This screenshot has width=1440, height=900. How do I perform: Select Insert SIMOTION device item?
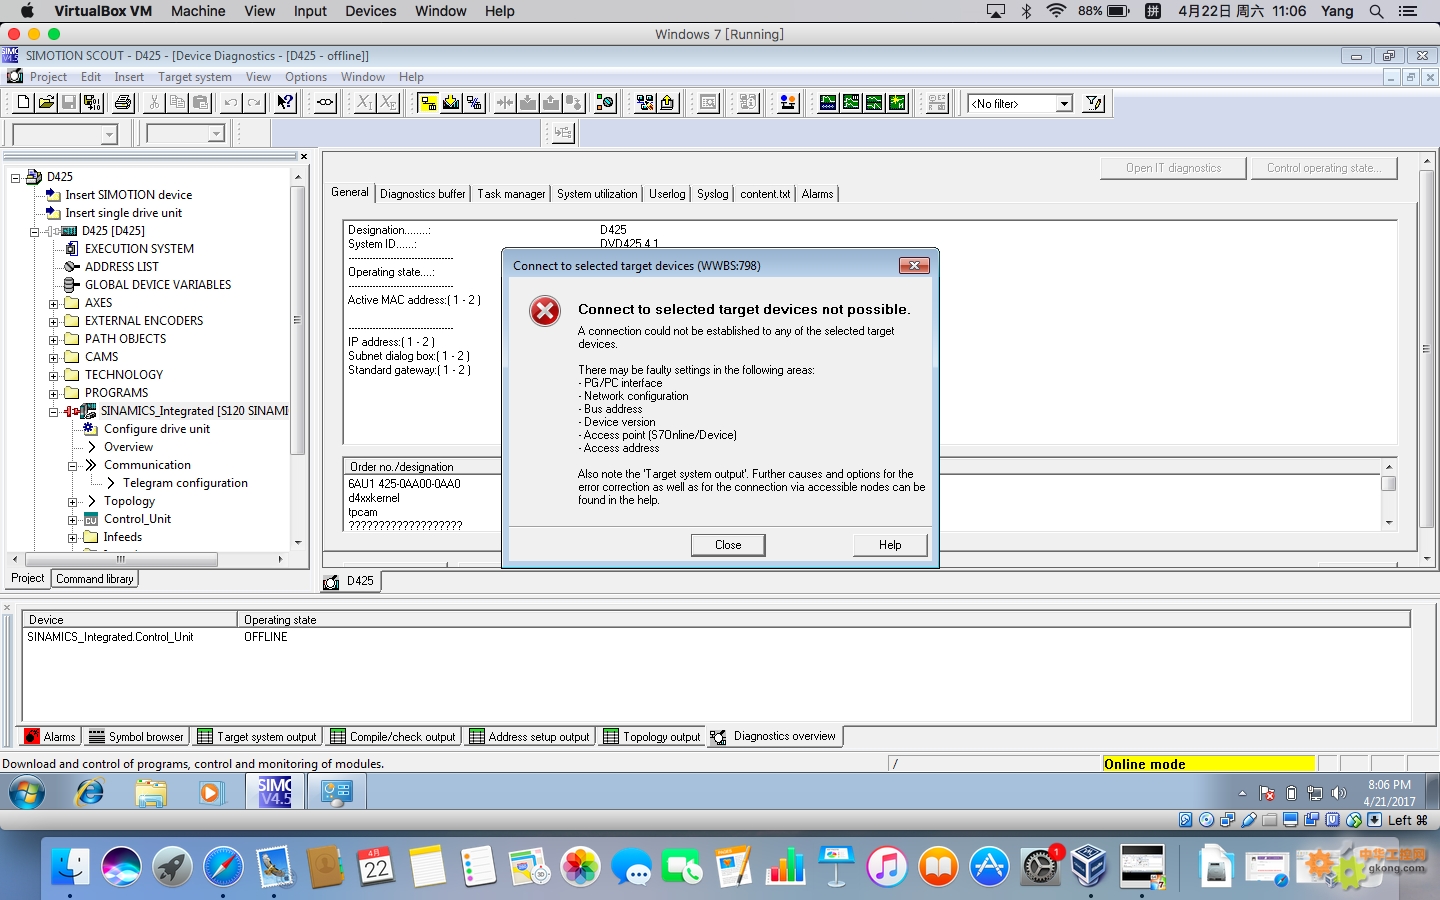click(128, 195)
